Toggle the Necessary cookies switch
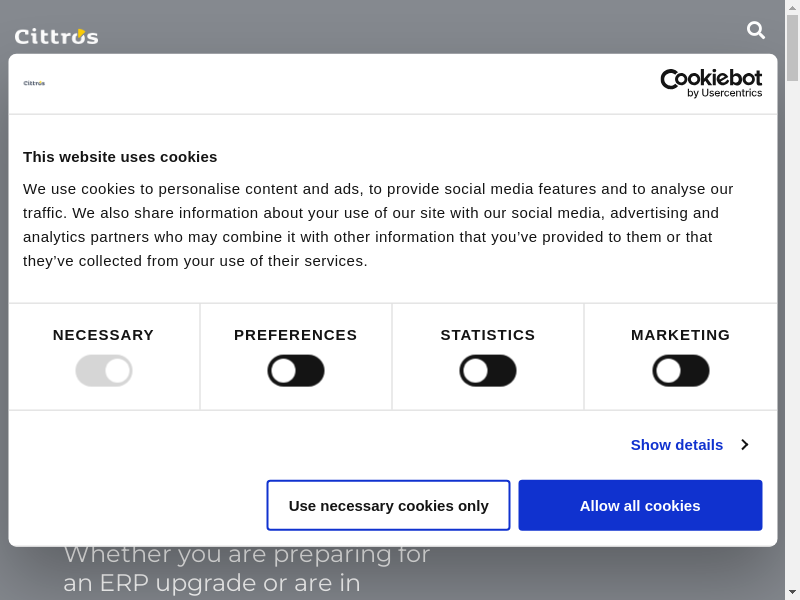This screenshot has height=600, width=800. tap(104, 371)
